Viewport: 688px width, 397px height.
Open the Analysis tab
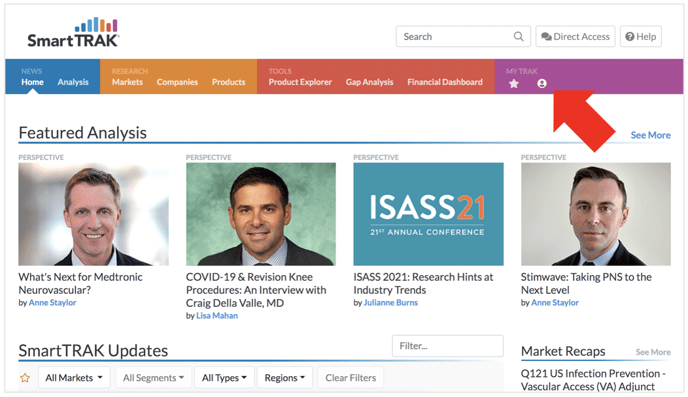[x=73, y=82]
